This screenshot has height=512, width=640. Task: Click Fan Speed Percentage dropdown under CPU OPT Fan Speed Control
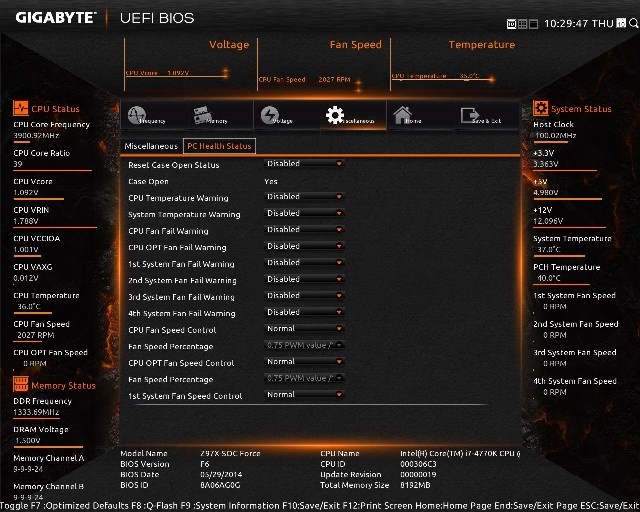click(304, 378)
